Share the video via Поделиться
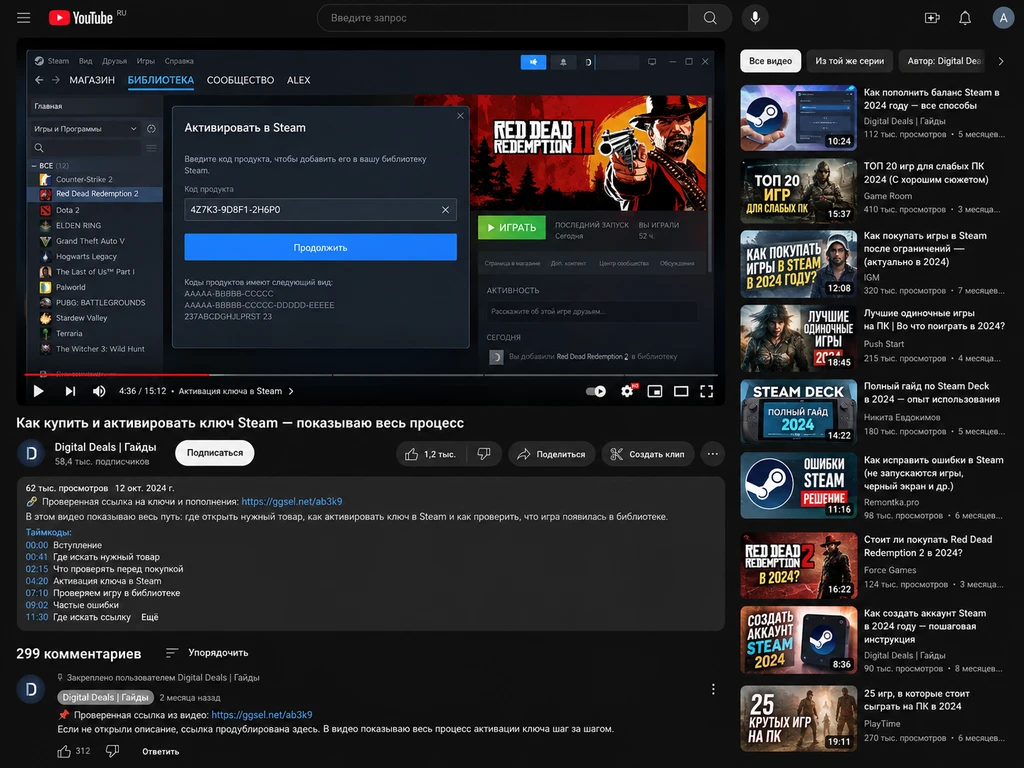Image resolution: width=1024 pixels, height=768 pixels. [552, 454]
